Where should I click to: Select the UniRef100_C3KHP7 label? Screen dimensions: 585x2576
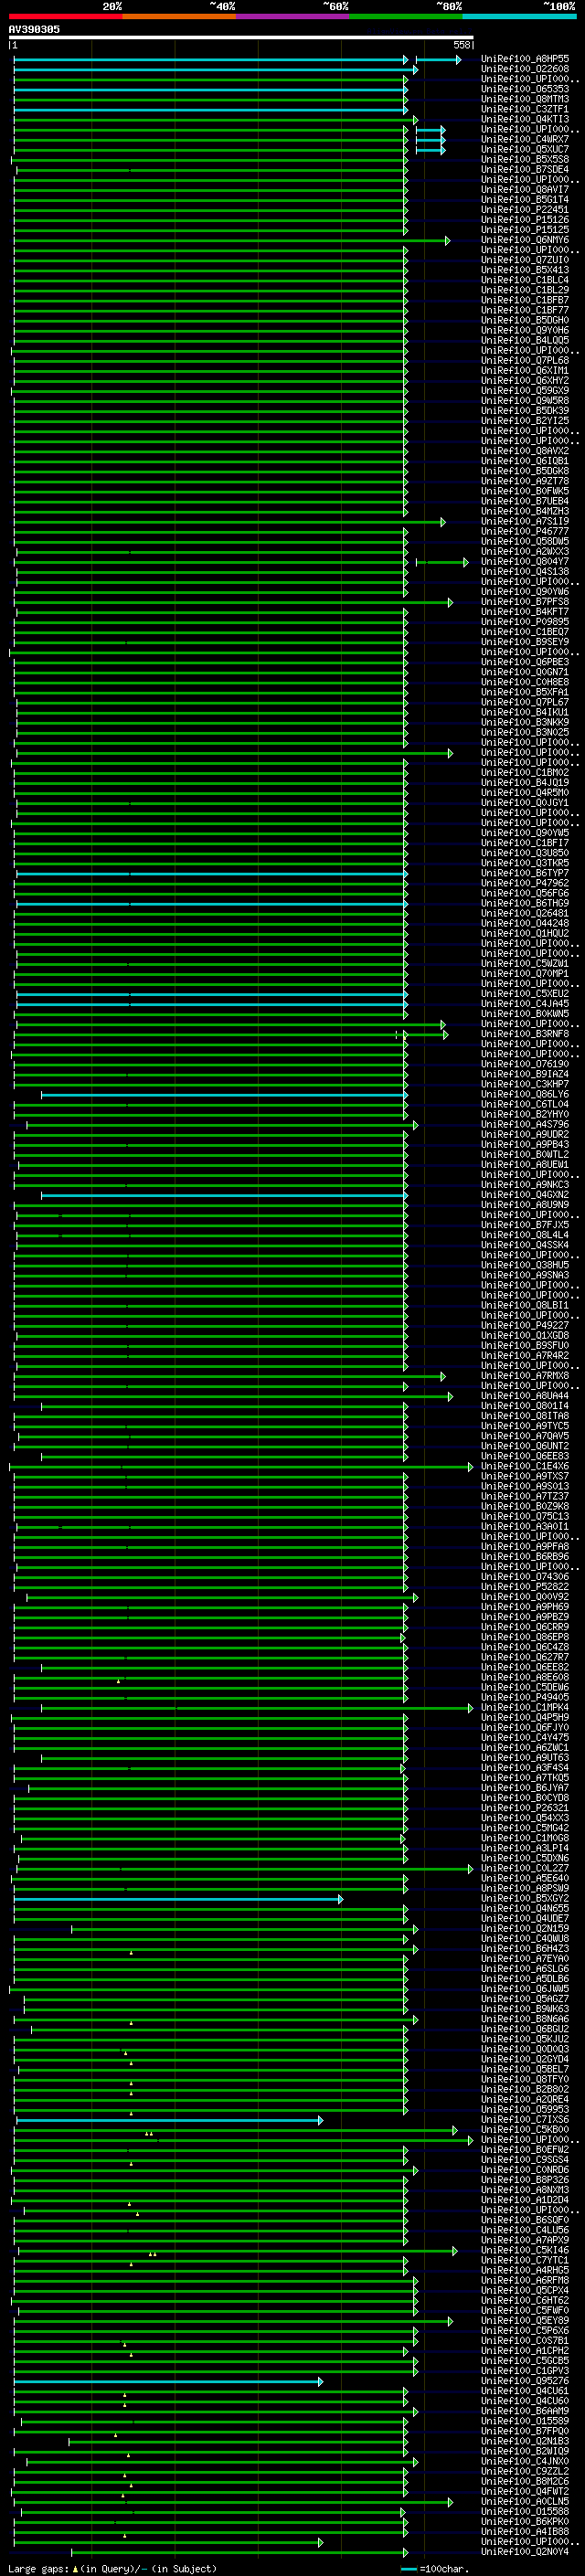click(525, 1084)
